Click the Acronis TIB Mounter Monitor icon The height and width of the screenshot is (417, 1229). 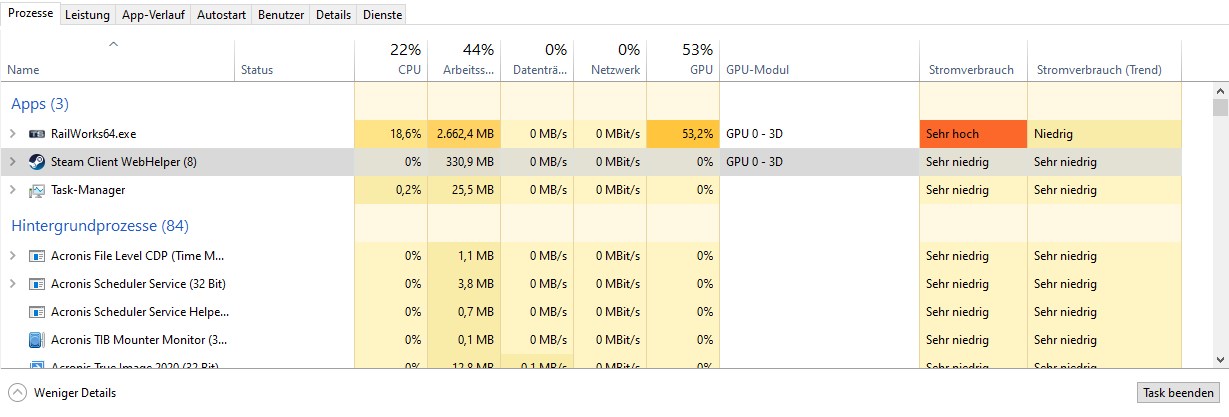pyautogui.click(x=37, y=340)
